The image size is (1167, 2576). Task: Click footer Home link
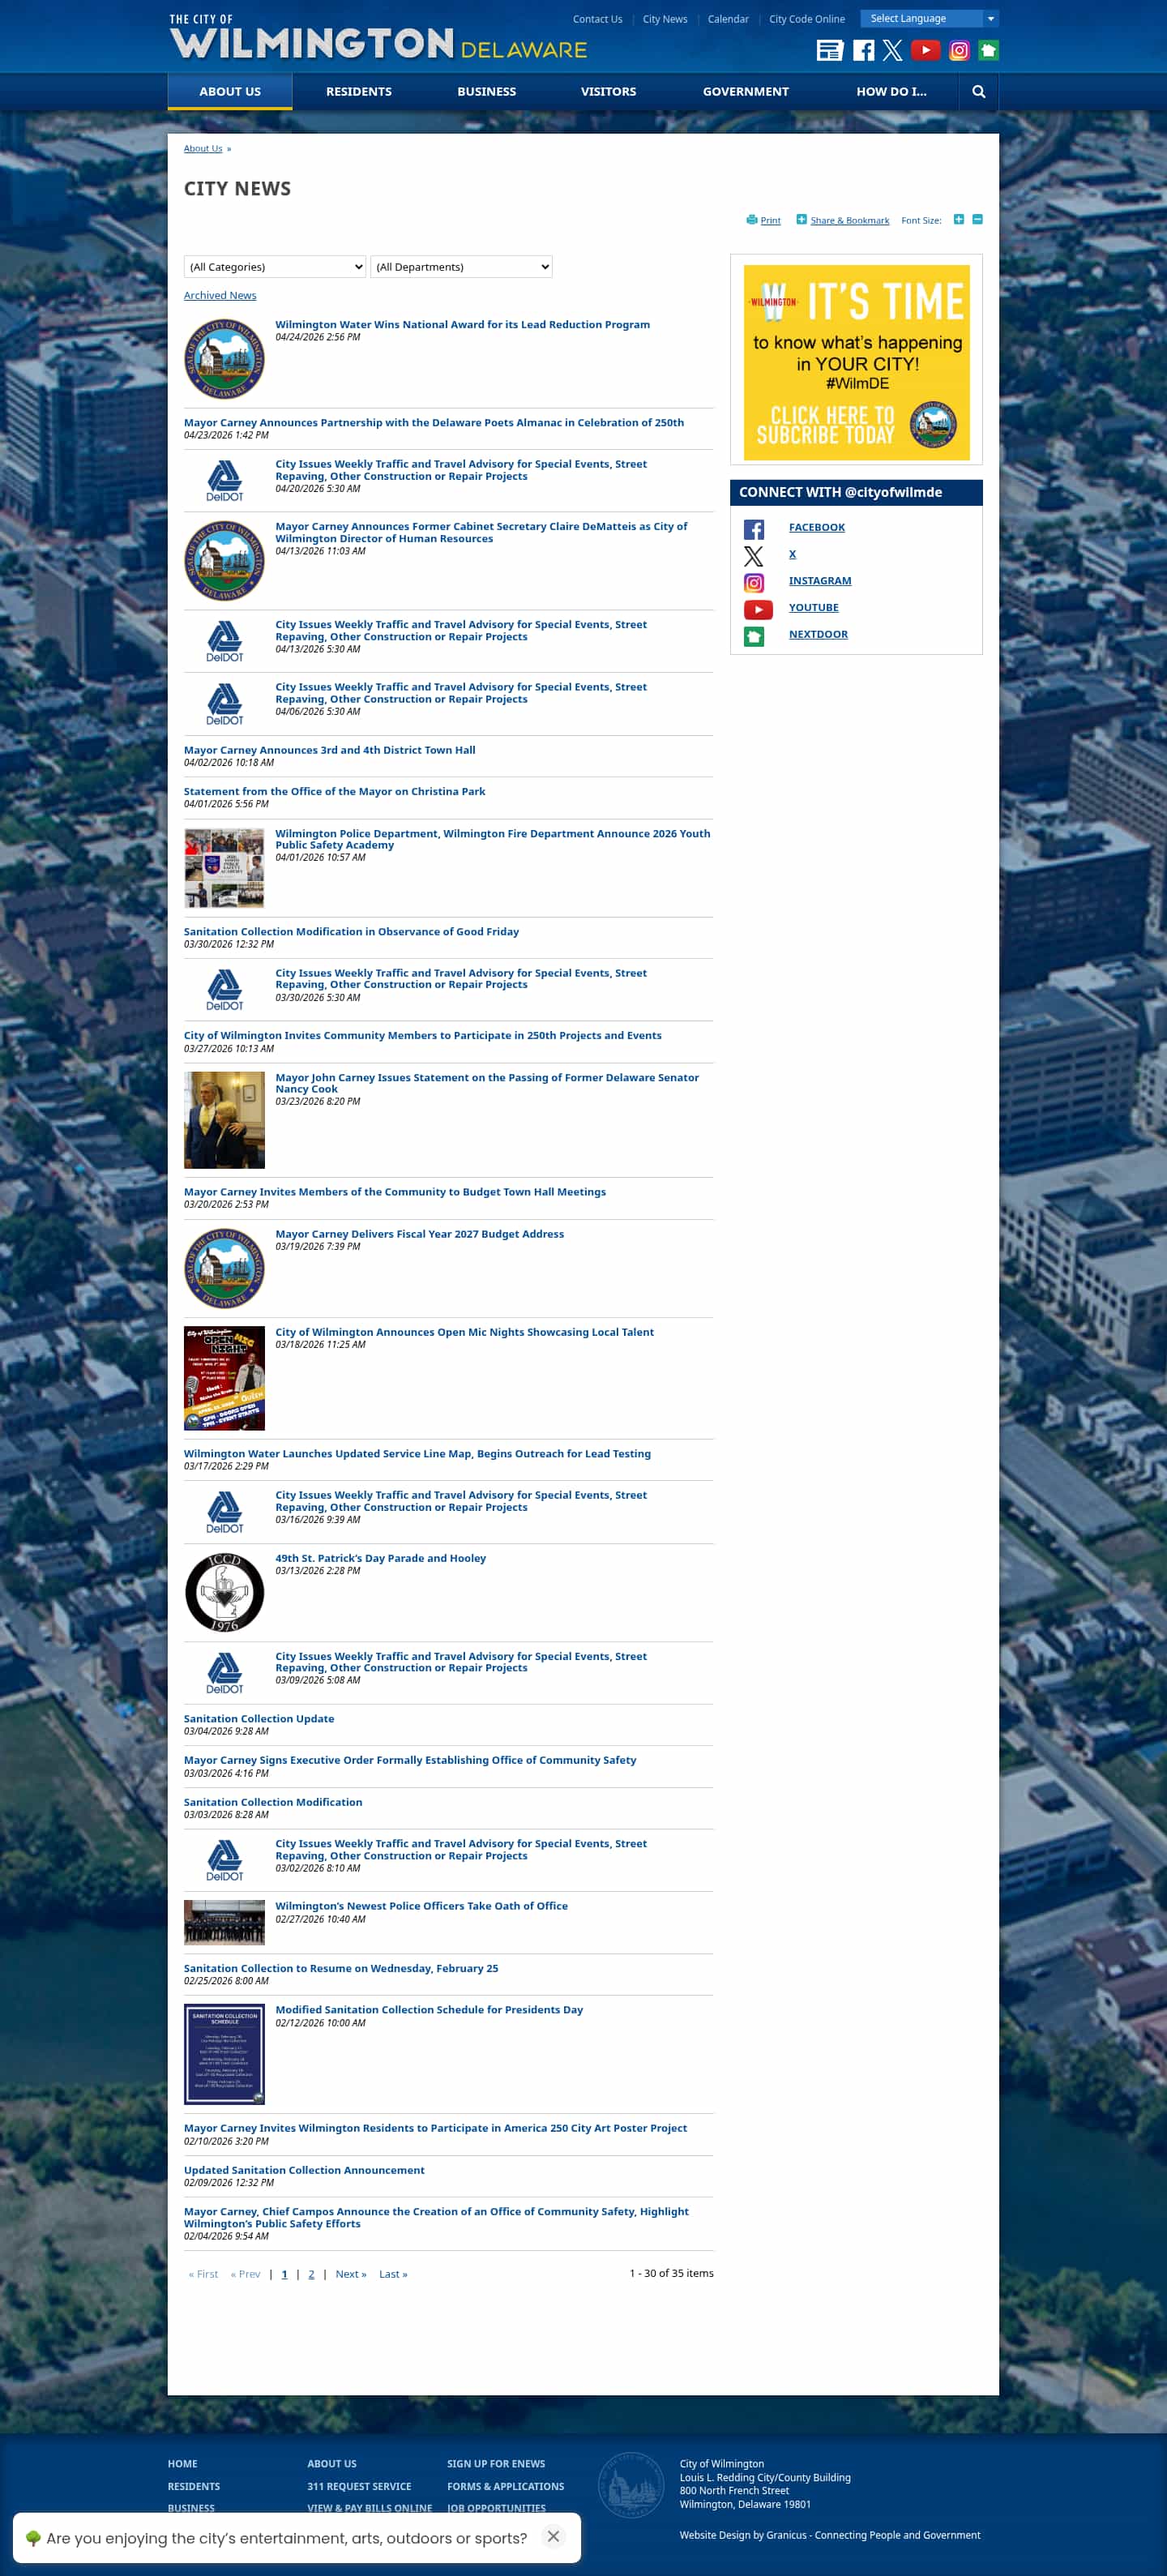pyautogui.click(x=182, y=2463)
